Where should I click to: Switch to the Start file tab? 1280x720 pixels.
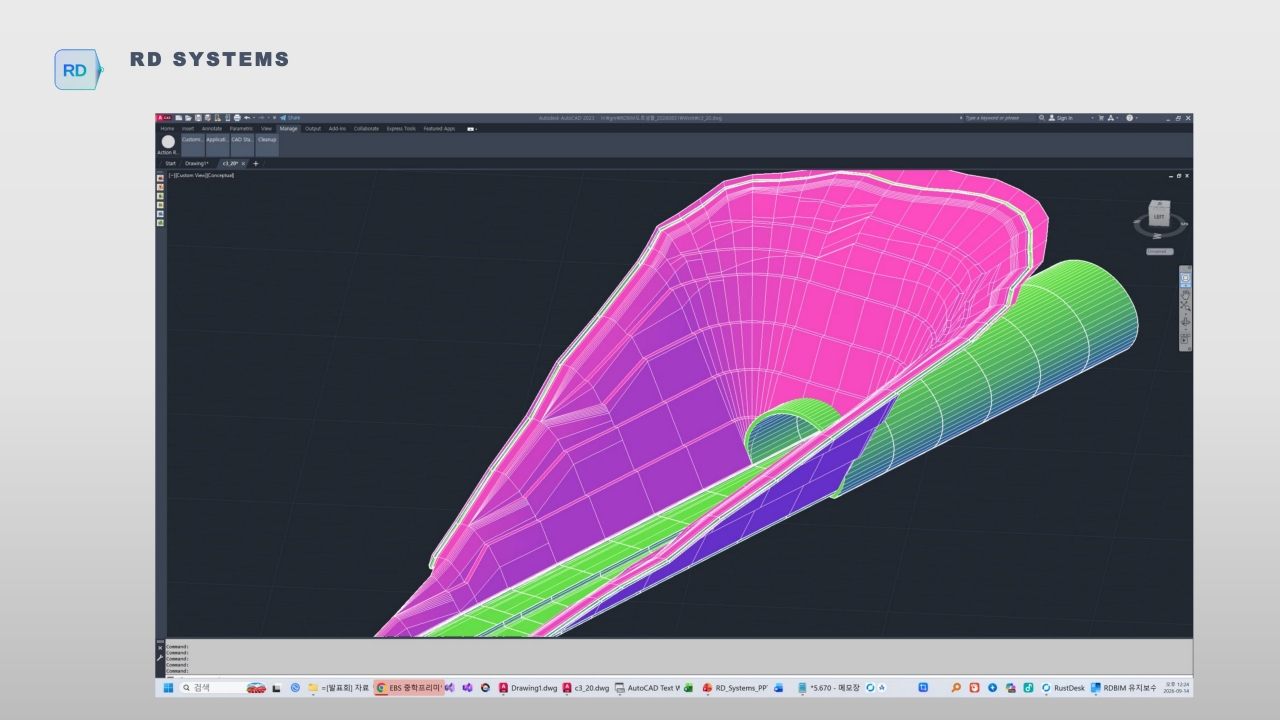(x=170, y=163)
